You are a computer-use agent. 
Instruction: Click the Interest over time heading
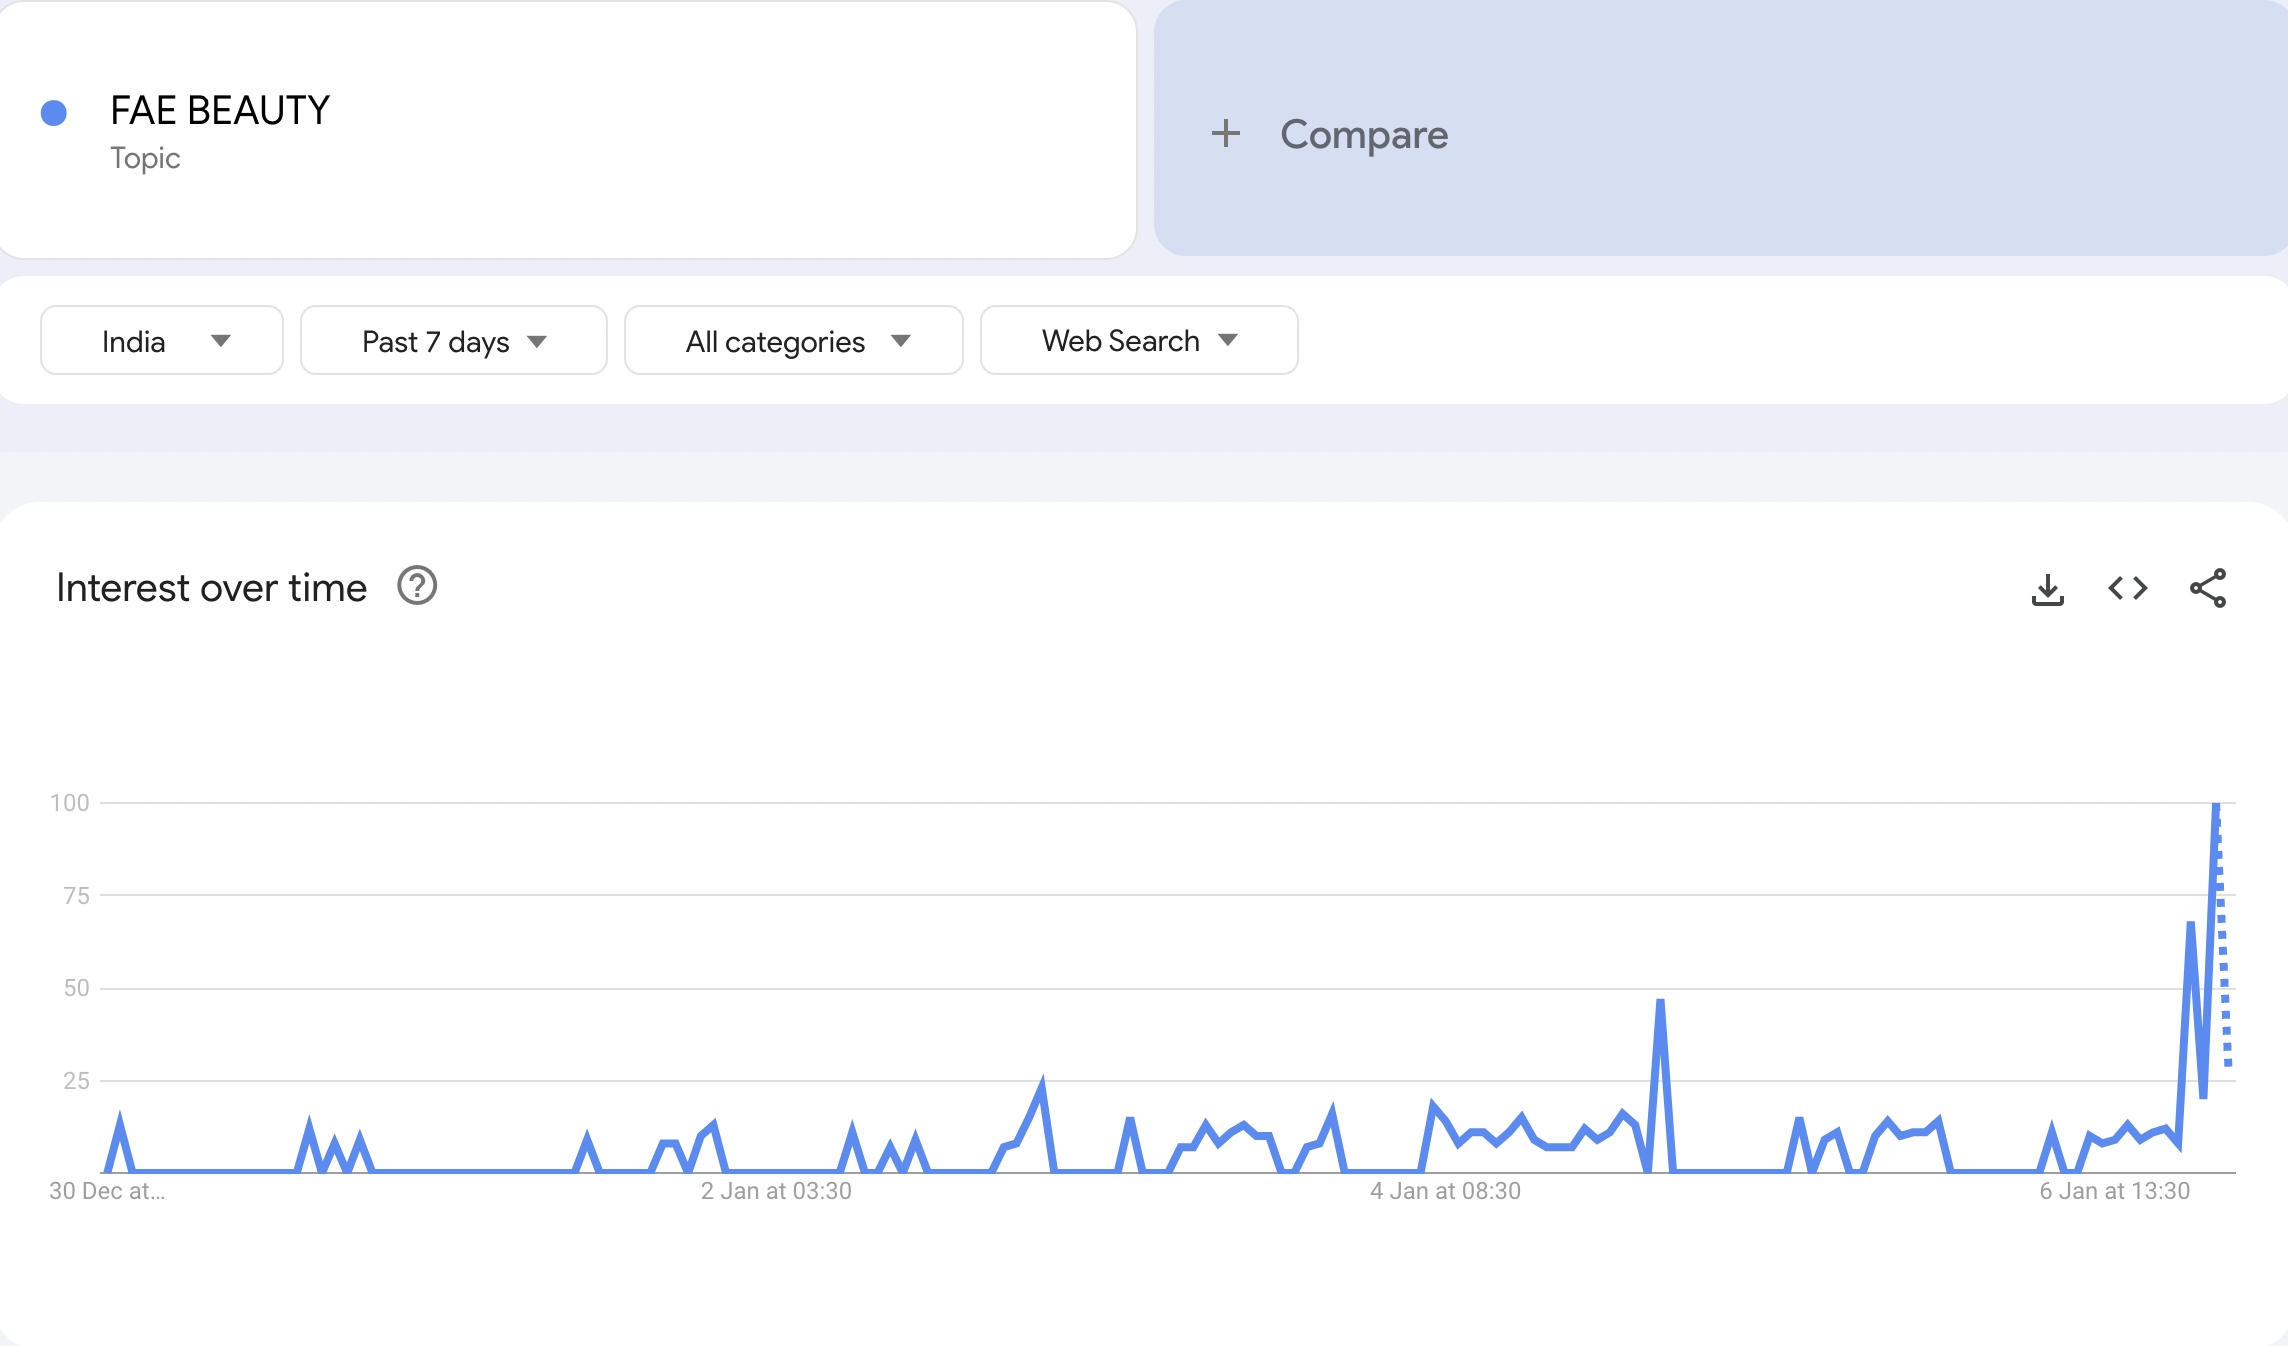[212, 588]
